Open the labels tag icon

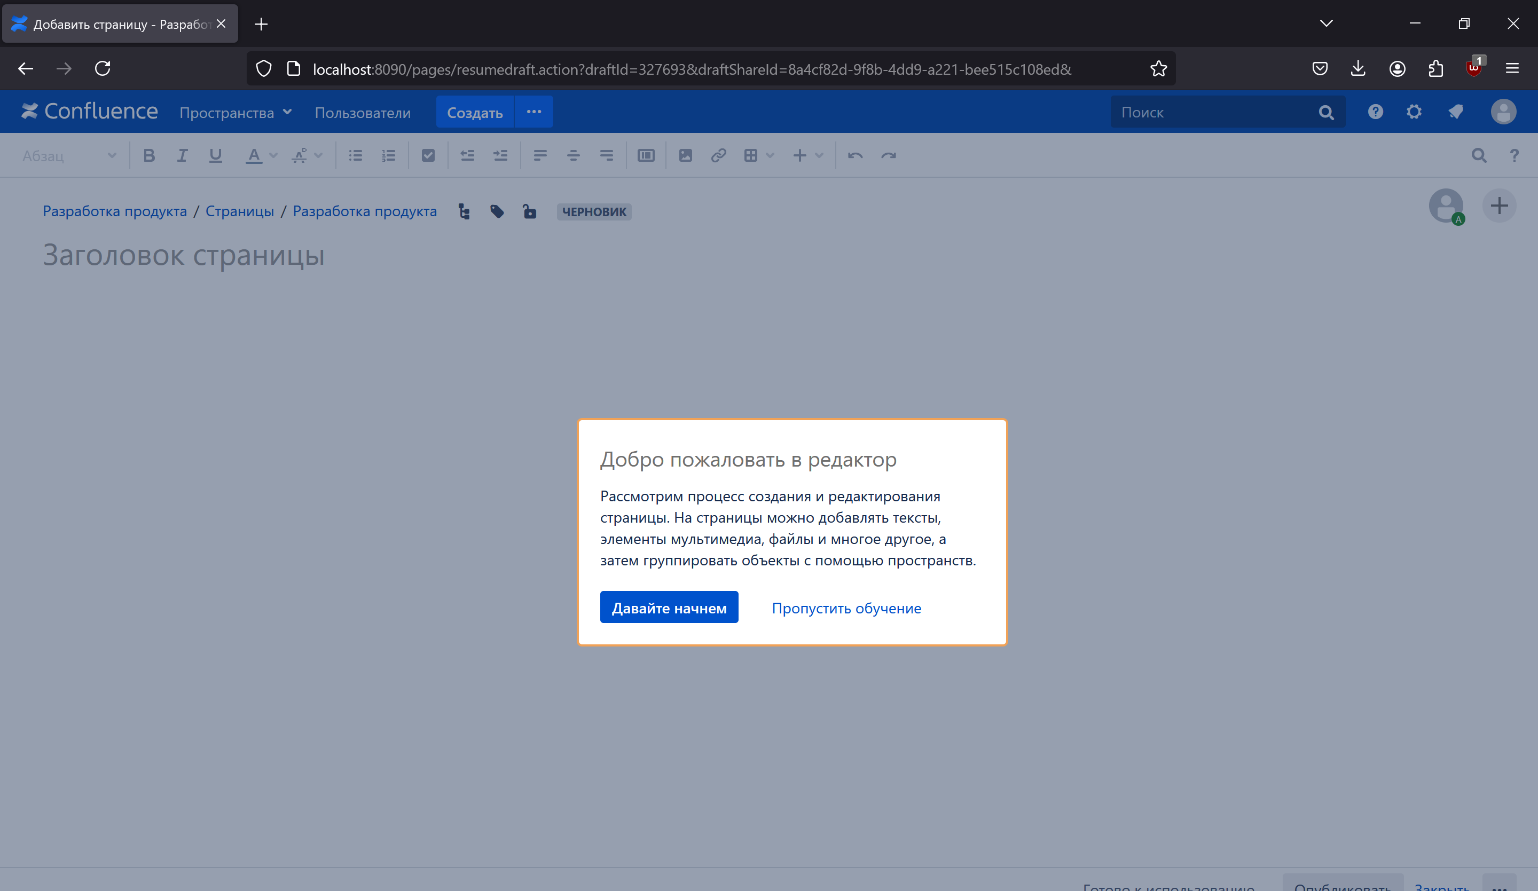(497, 211)
